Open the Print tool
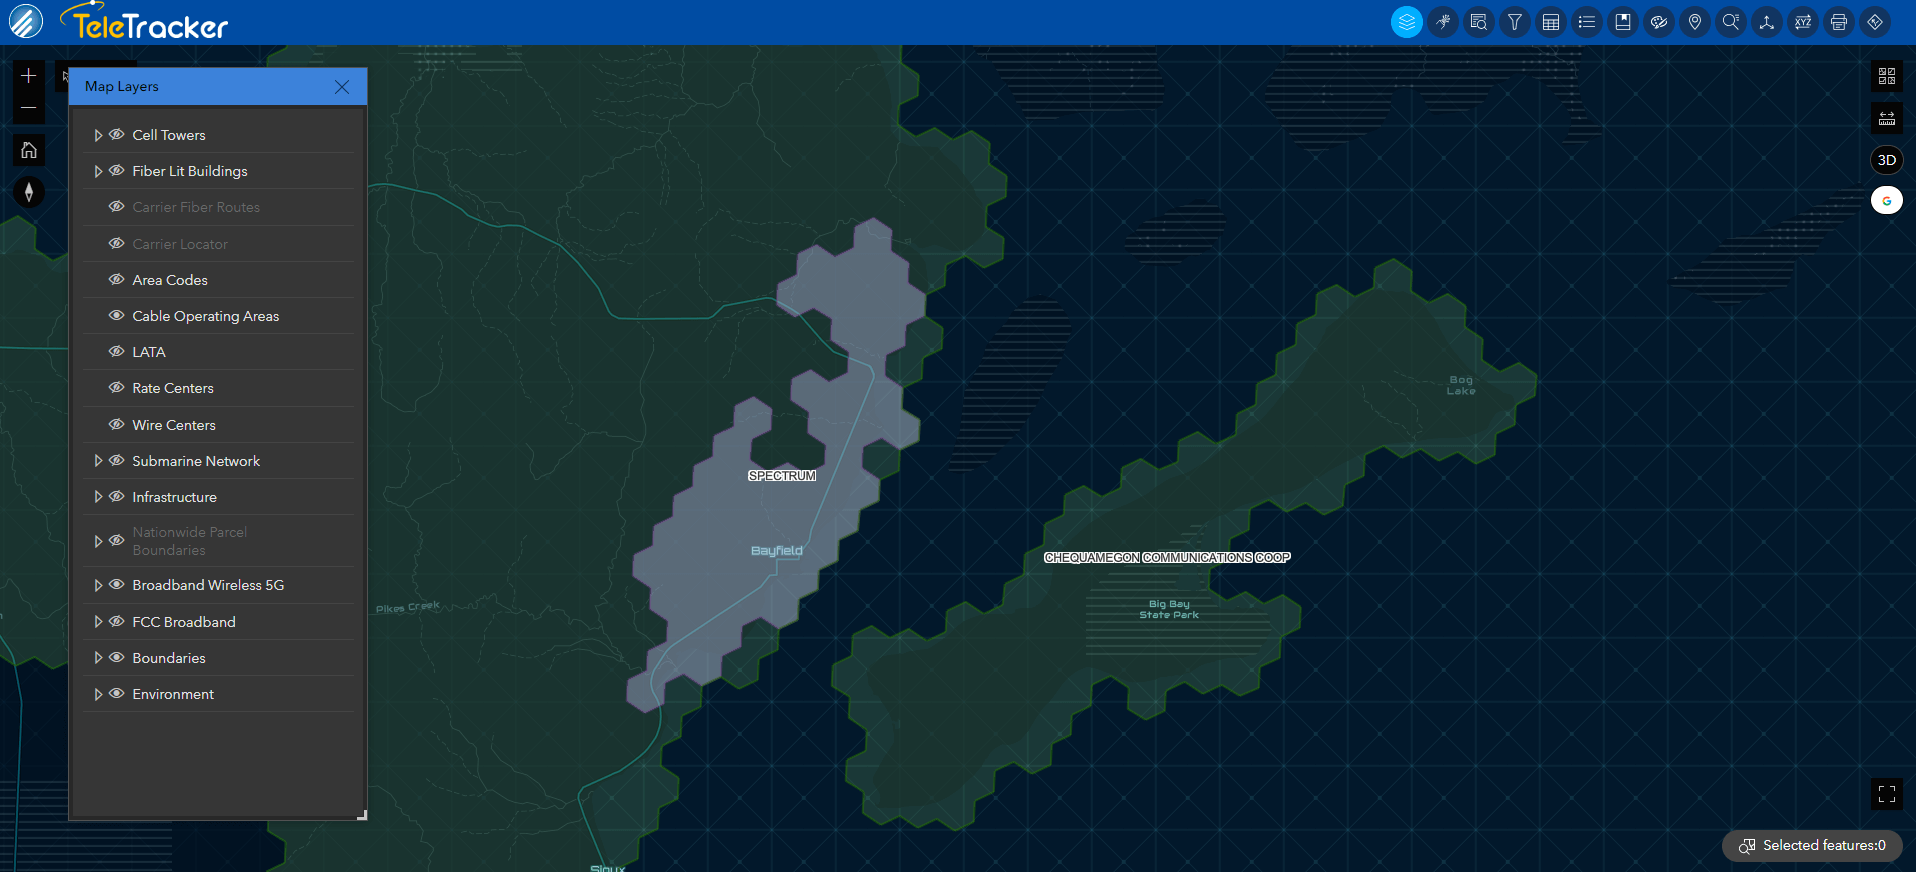Viewport: 1916px width, 872px height. pyautogui.click(x=1839, y=22)
